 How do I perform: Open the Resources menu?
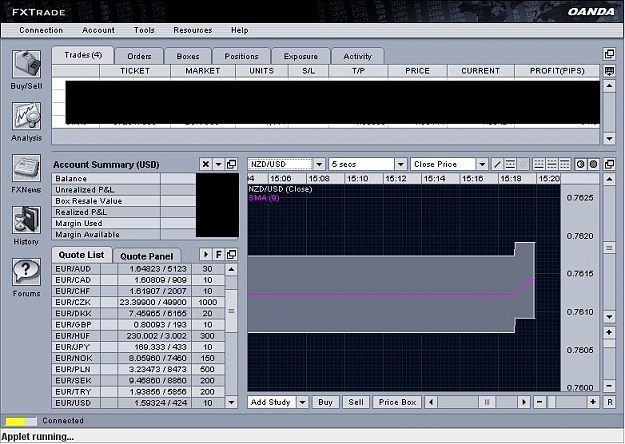[x=193, y=30]
